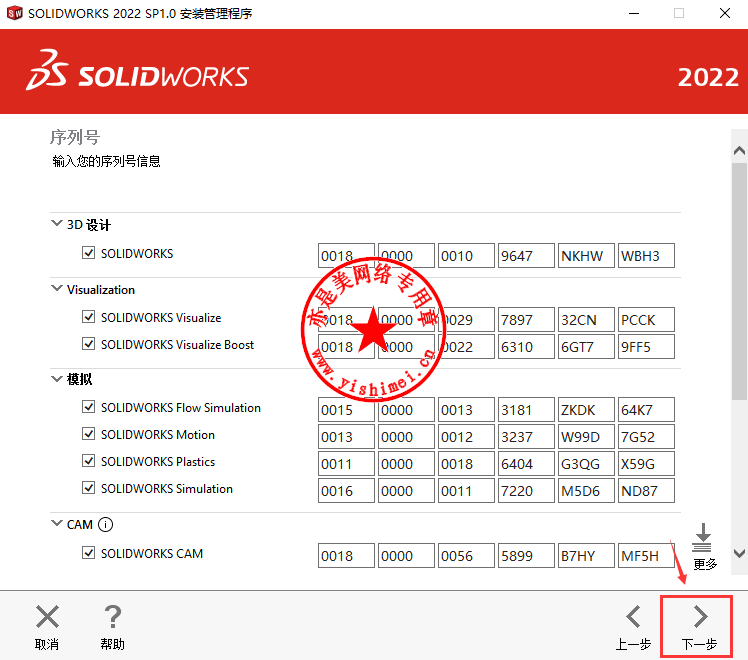Click the SOLIDWORKS logo in the header
This screenshot has width=748, height=660.
pyautogui.click(x=137, y=72)
